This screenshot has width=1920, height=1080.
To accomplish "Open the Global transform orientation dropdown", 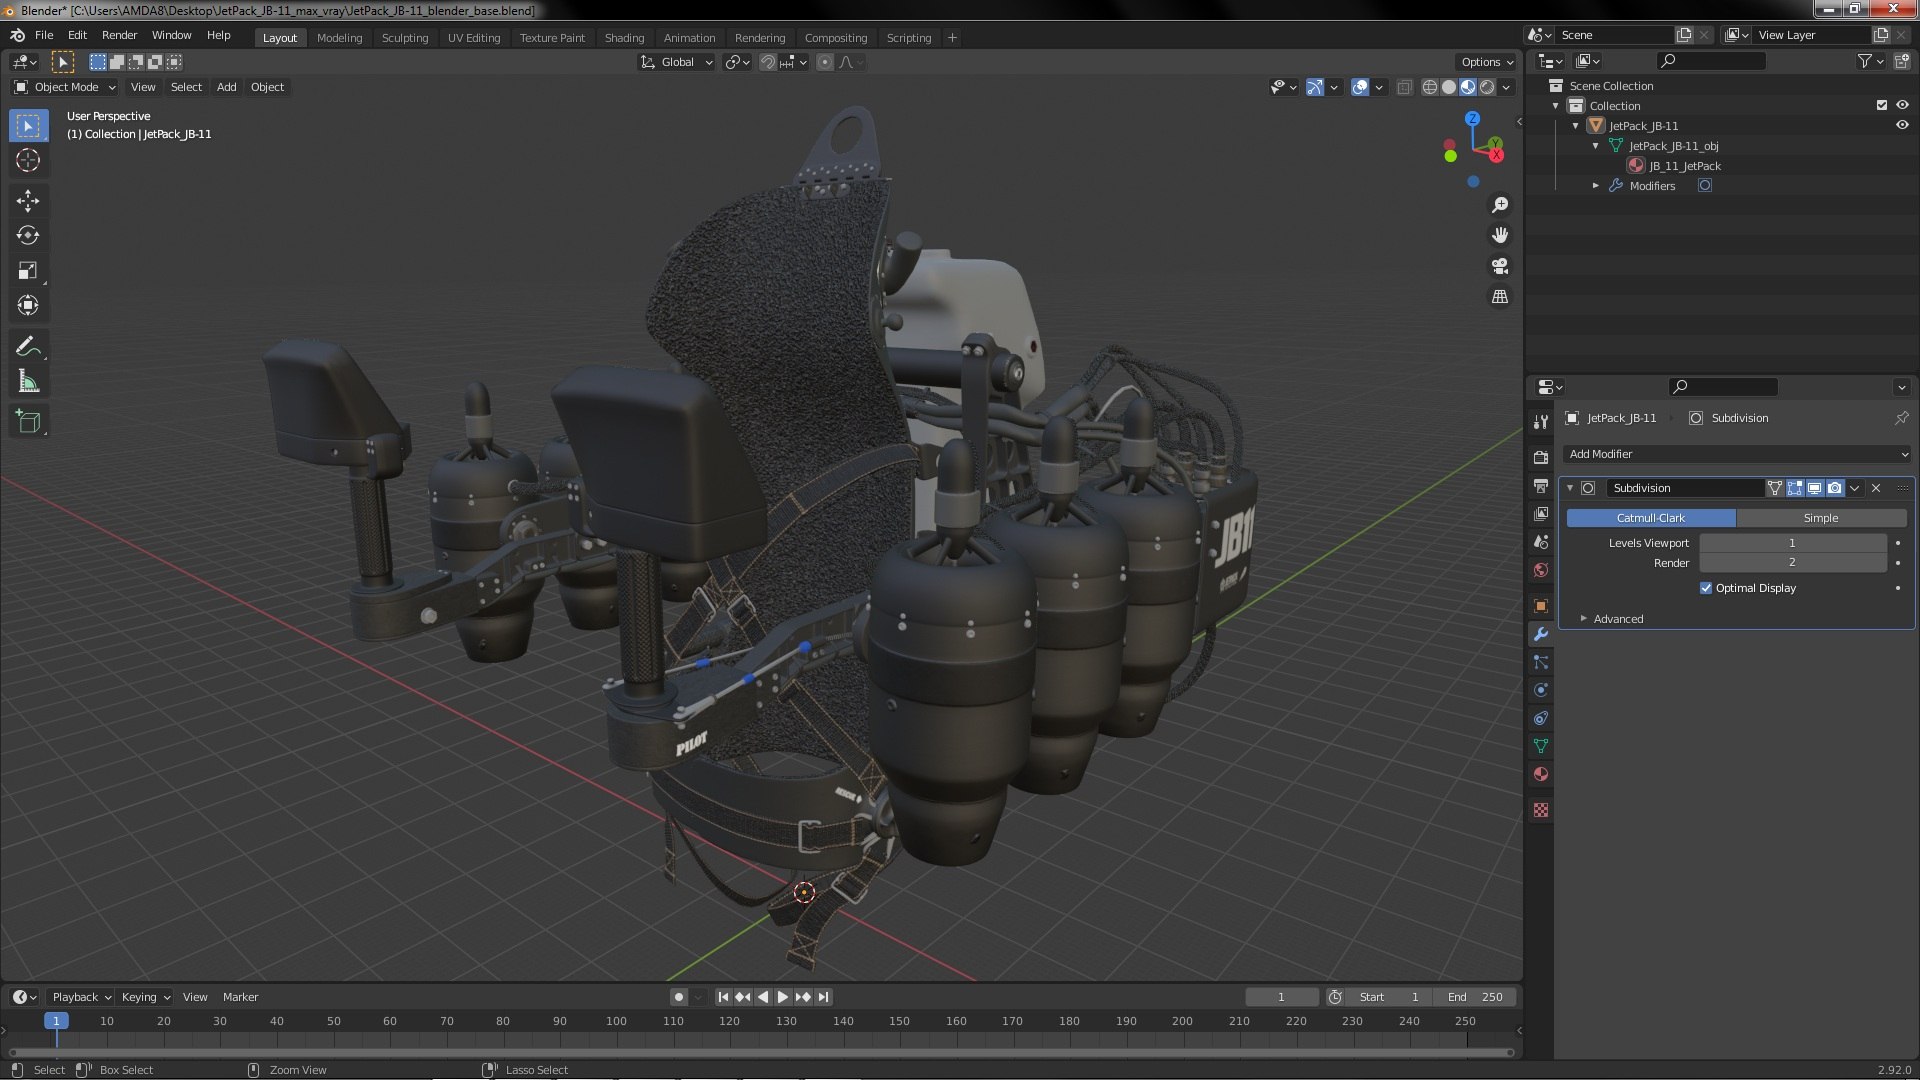I will (x=677, y=62).
